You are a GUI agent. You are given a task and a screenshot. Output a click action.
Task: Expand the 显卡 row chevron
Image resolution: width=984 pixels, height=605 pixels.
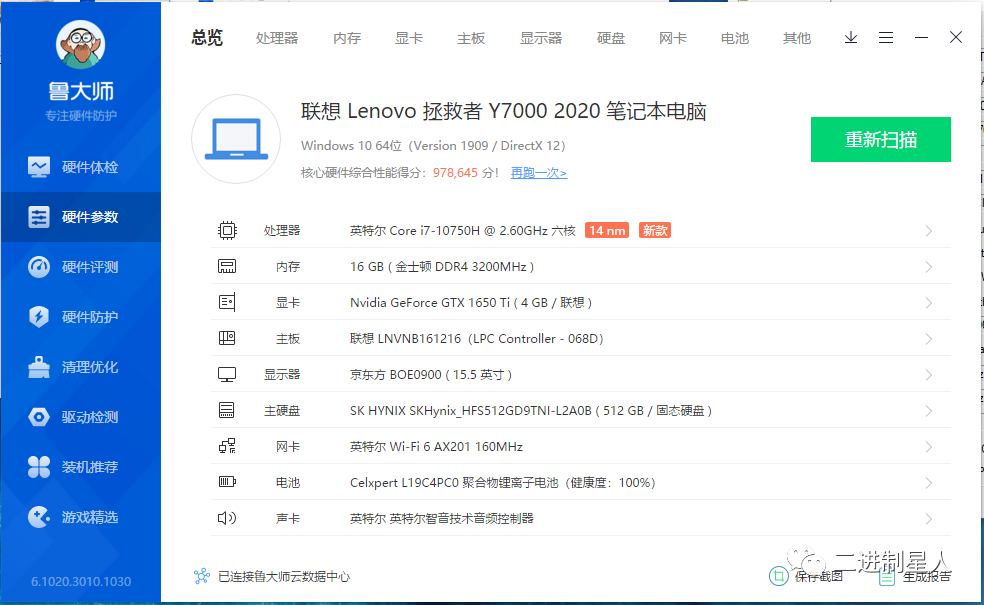(x=929, y=303)
